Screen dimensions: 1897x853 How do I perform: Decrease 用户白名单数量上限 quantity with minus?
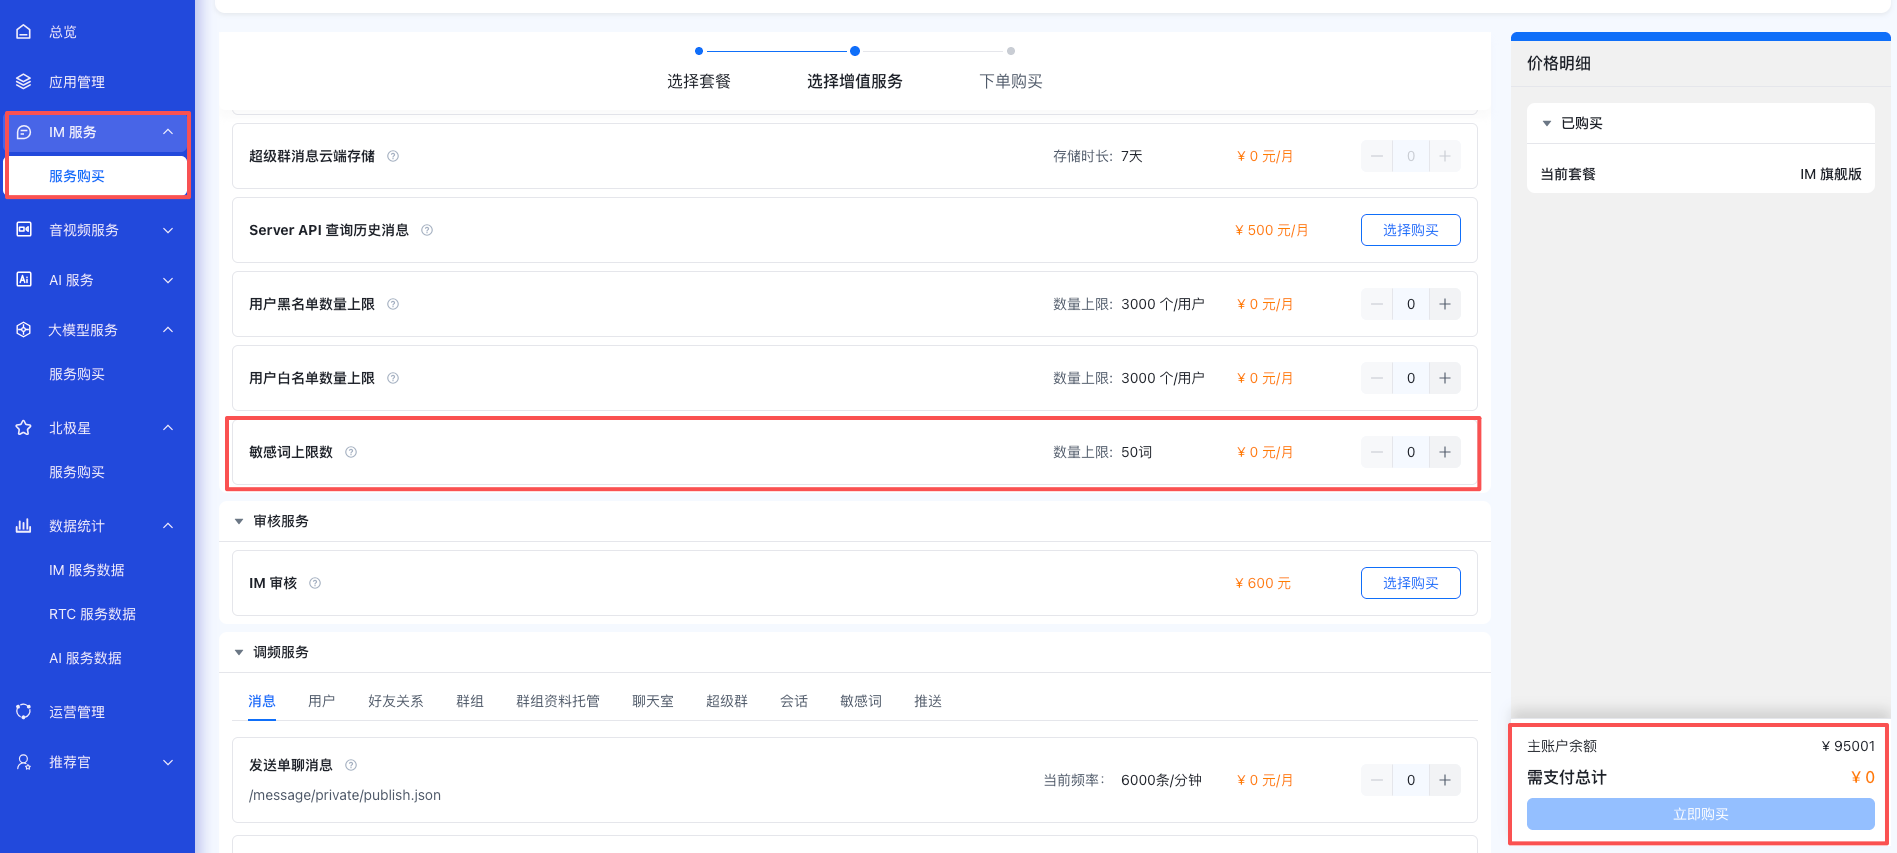1377,378
